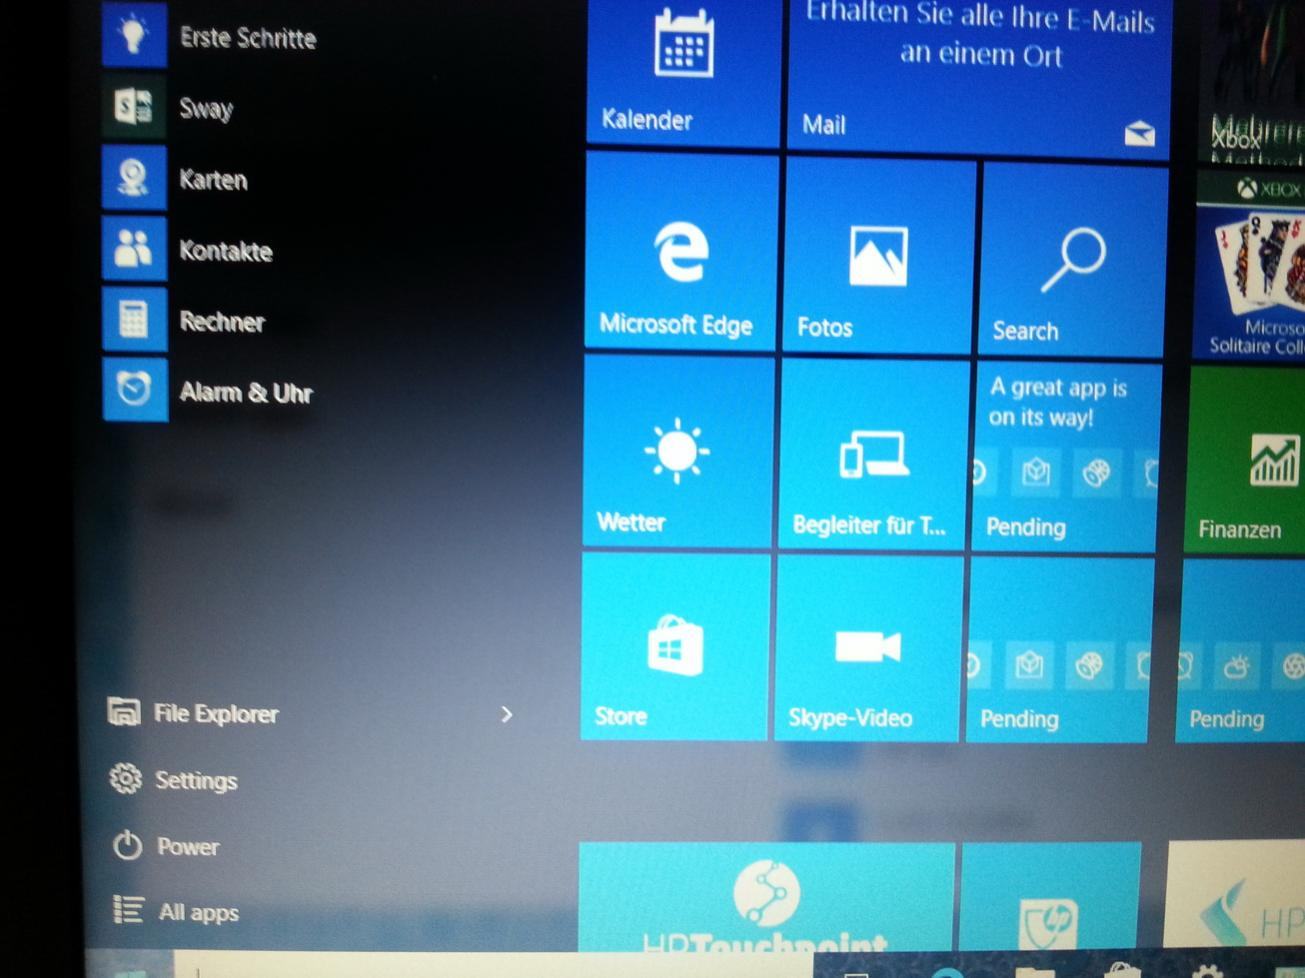This screenshot has height=978, width=1305.
Task: Open the Begleiter für T... tile
Action: click(871, 455)
